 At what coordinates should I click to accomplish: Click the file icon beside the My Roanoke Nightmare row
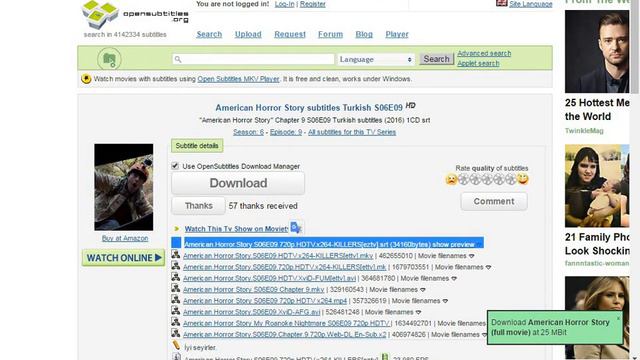[x=176, y=322]
